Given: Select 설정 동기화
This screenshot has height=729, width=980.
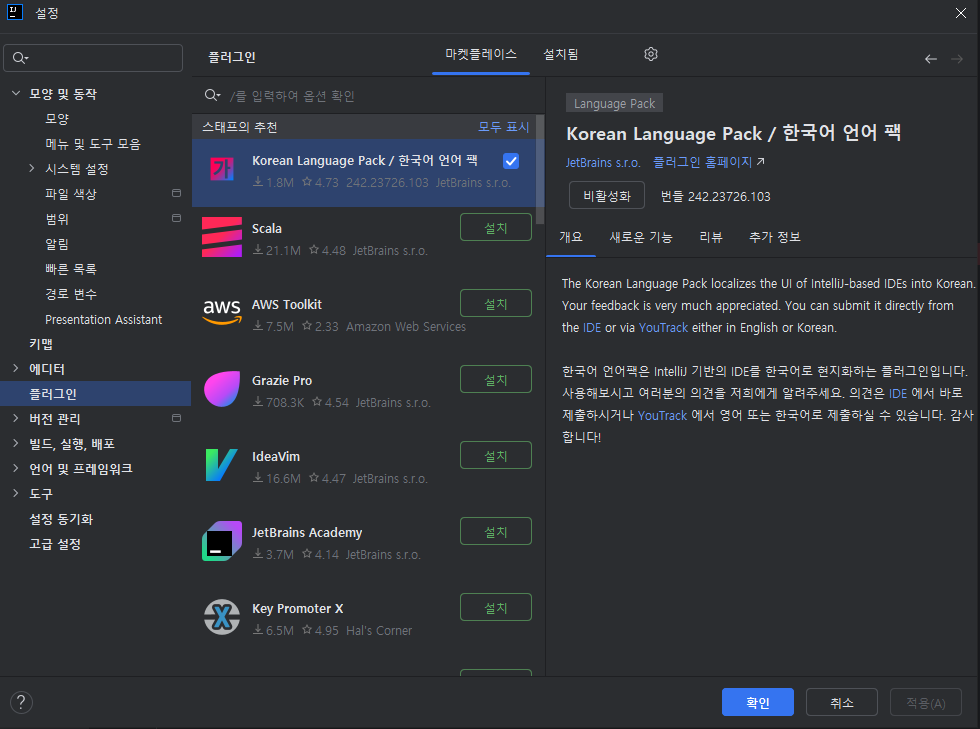Looking at the screenshot, I should 61,518.
